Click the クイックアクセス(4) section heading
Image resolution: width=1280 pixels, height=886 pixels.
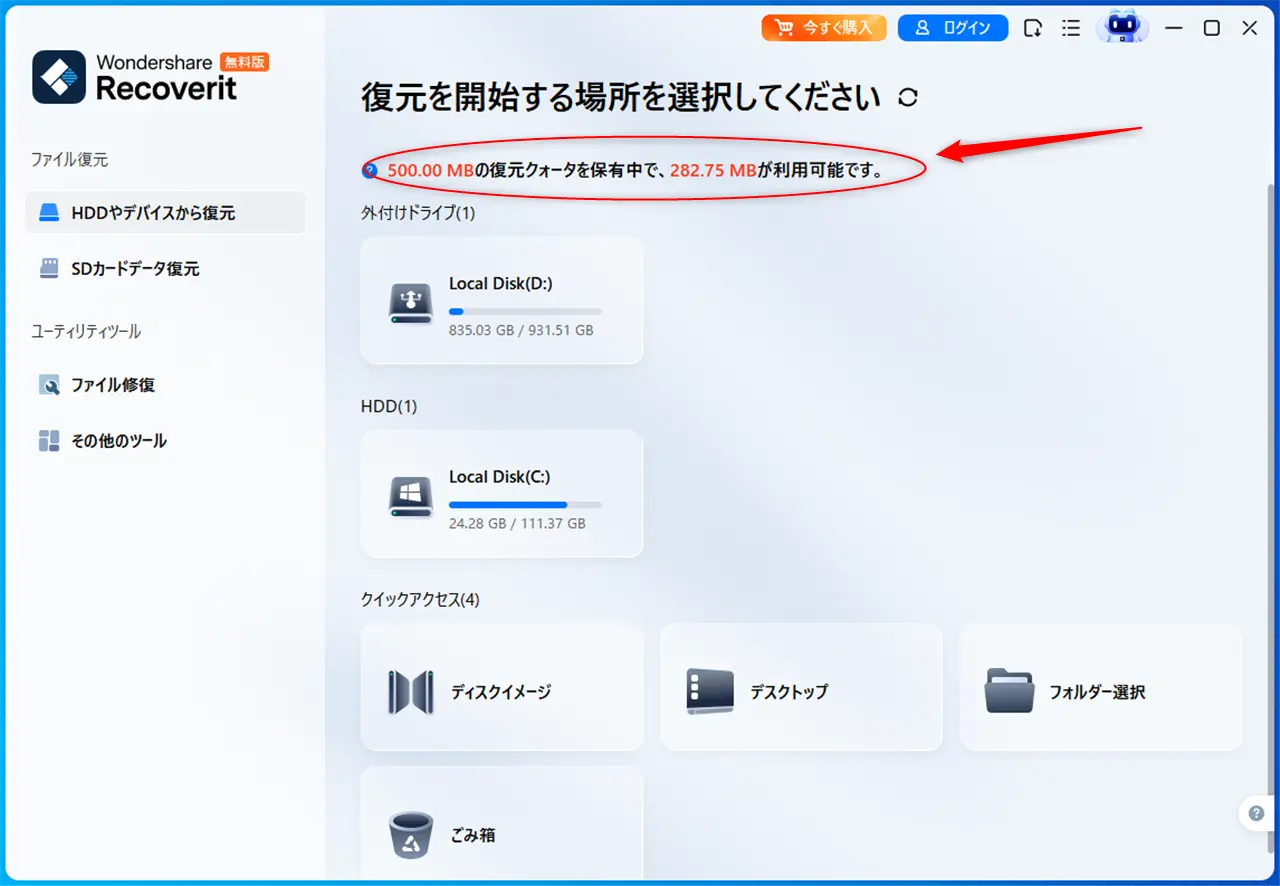tap(420, 599)
